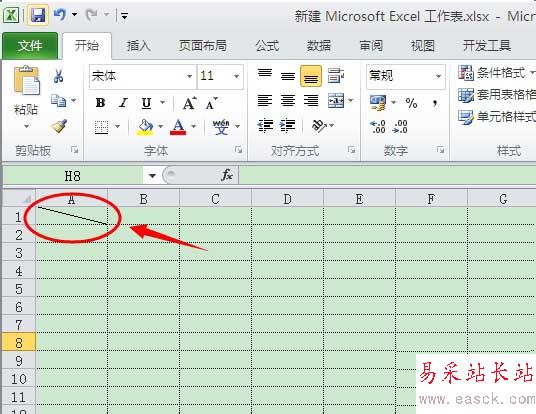Decrease font size with small A
Screen dimensions: 536x414
point(212,103)
